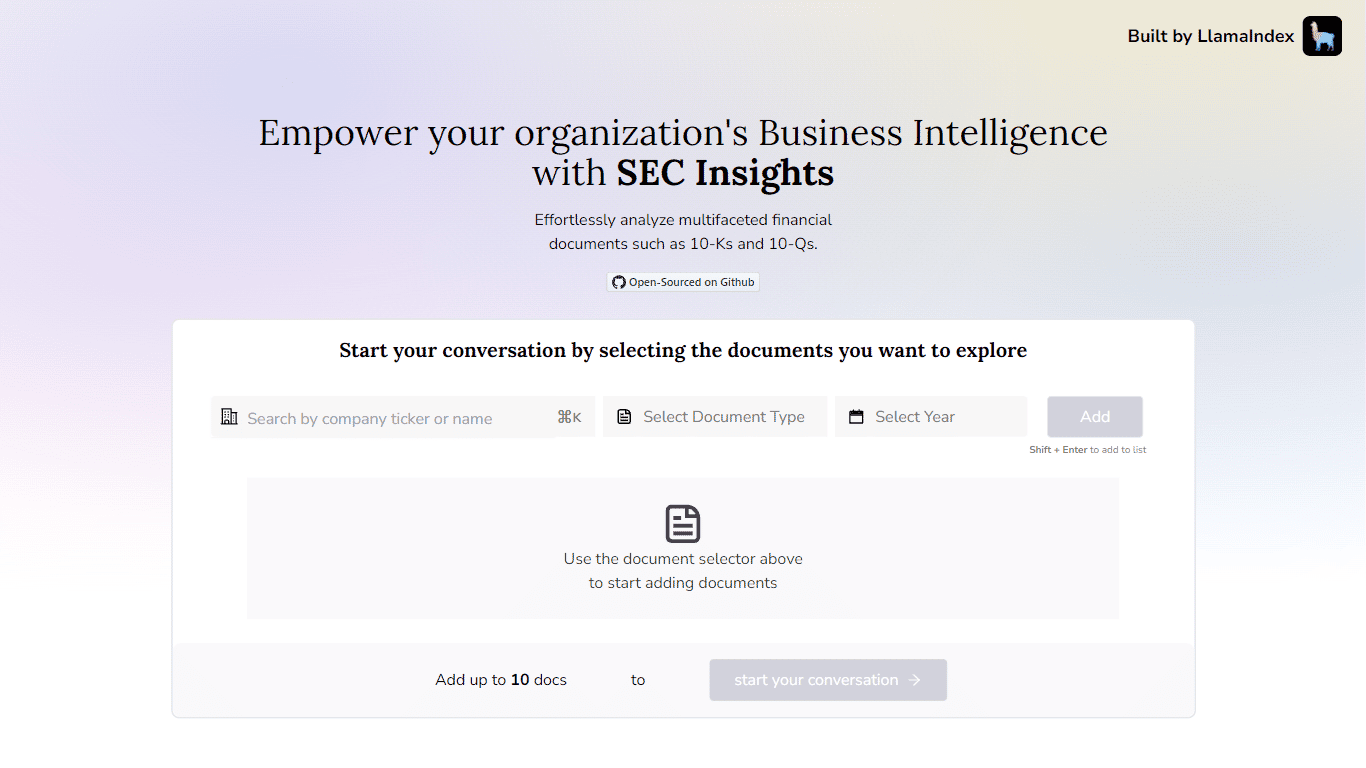Click the large document icon in the empty list

pos(683,524)
